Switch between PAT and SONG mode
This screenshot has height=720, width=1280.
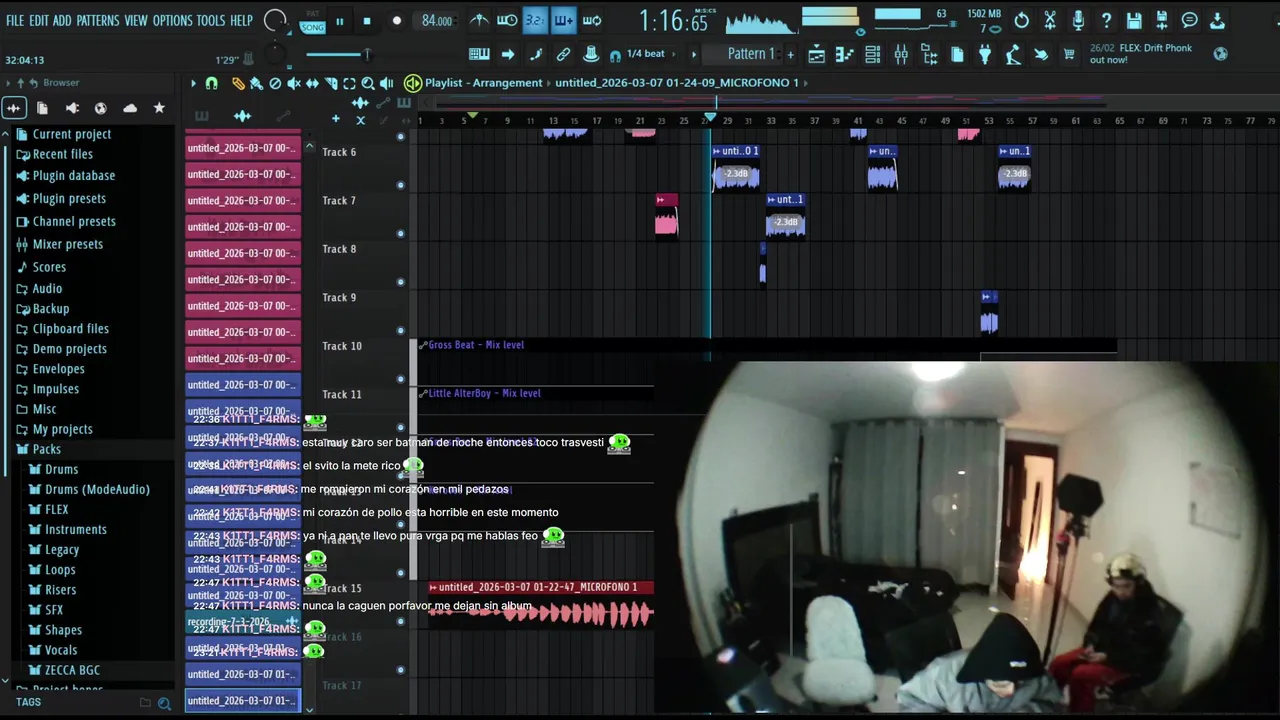(312, 21)
